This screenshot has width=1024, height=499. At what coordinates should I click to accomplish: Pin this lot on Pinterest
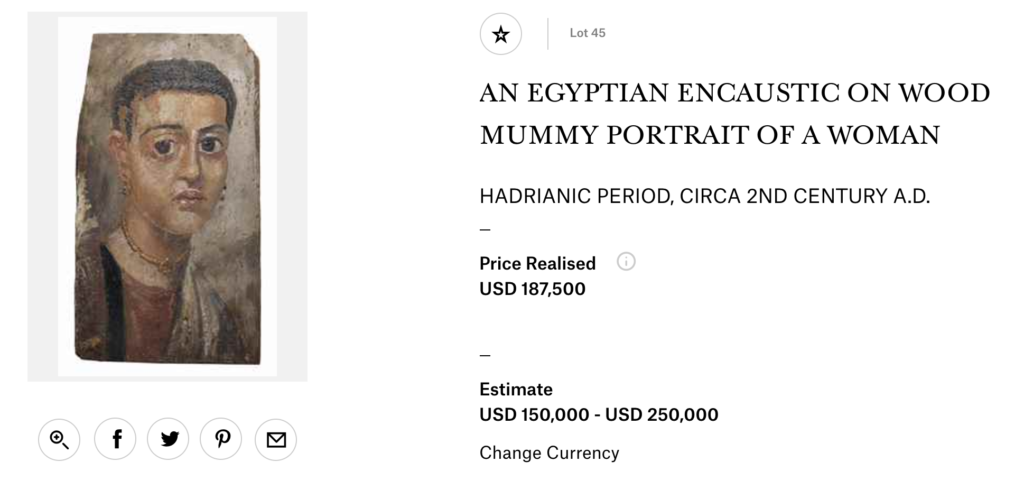[x=221, y=439]
